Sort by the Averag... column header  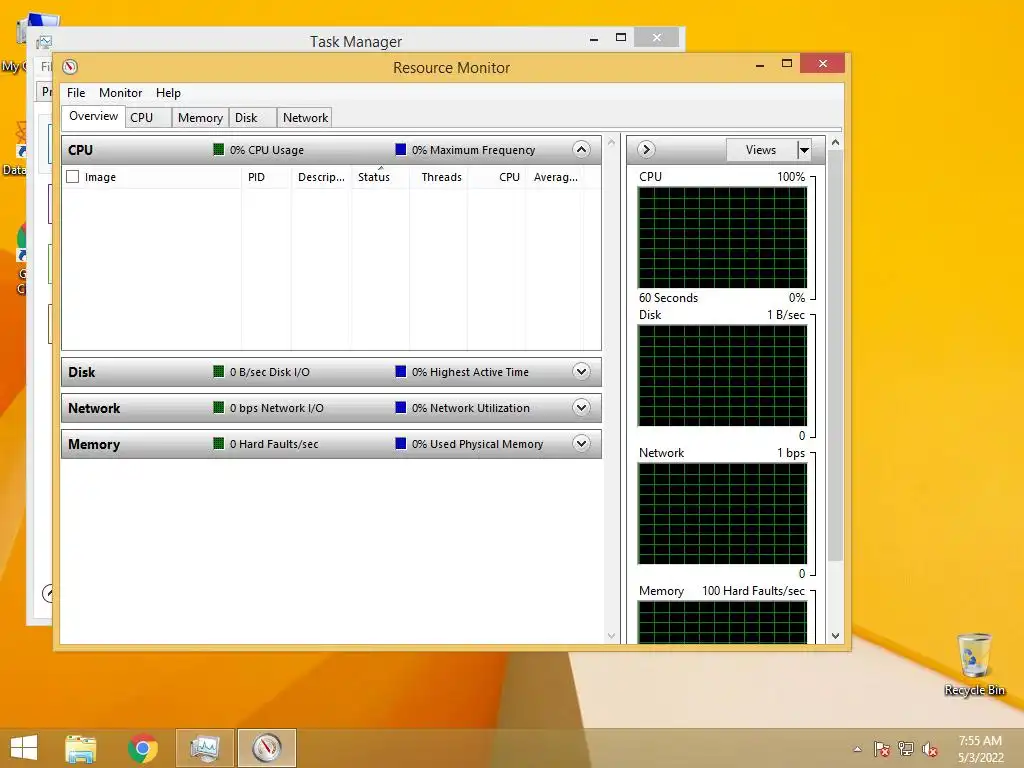554,177
